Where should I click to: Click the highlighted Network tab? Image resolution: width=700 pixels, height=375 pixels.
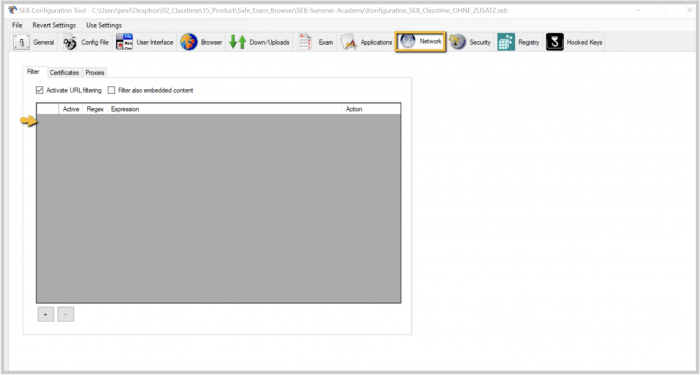pos(421,42)
